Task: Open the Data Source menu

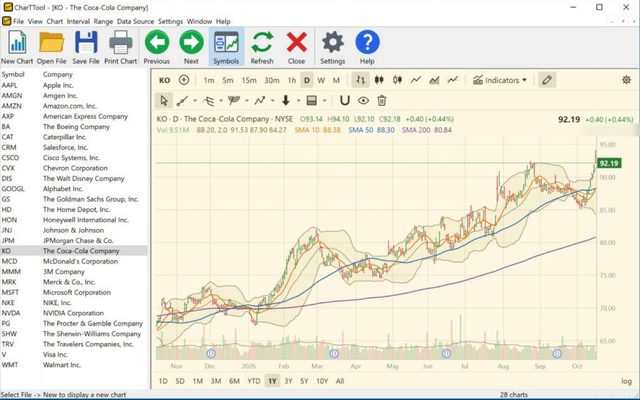Action: (x=136, y=21)
